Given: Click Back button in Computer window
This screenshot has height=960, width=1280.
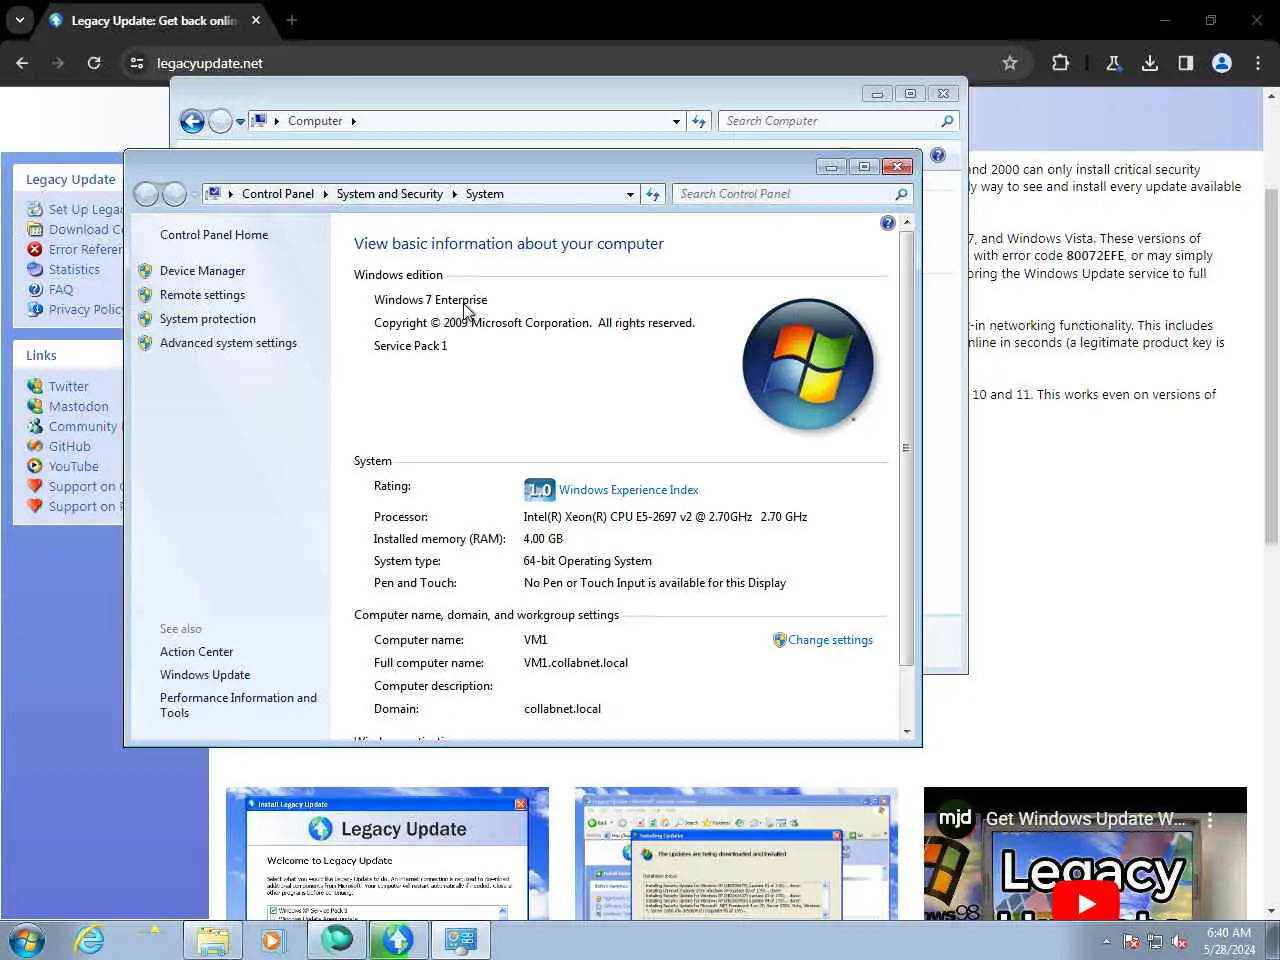Looking at the screenshot, I should point(192,121).
